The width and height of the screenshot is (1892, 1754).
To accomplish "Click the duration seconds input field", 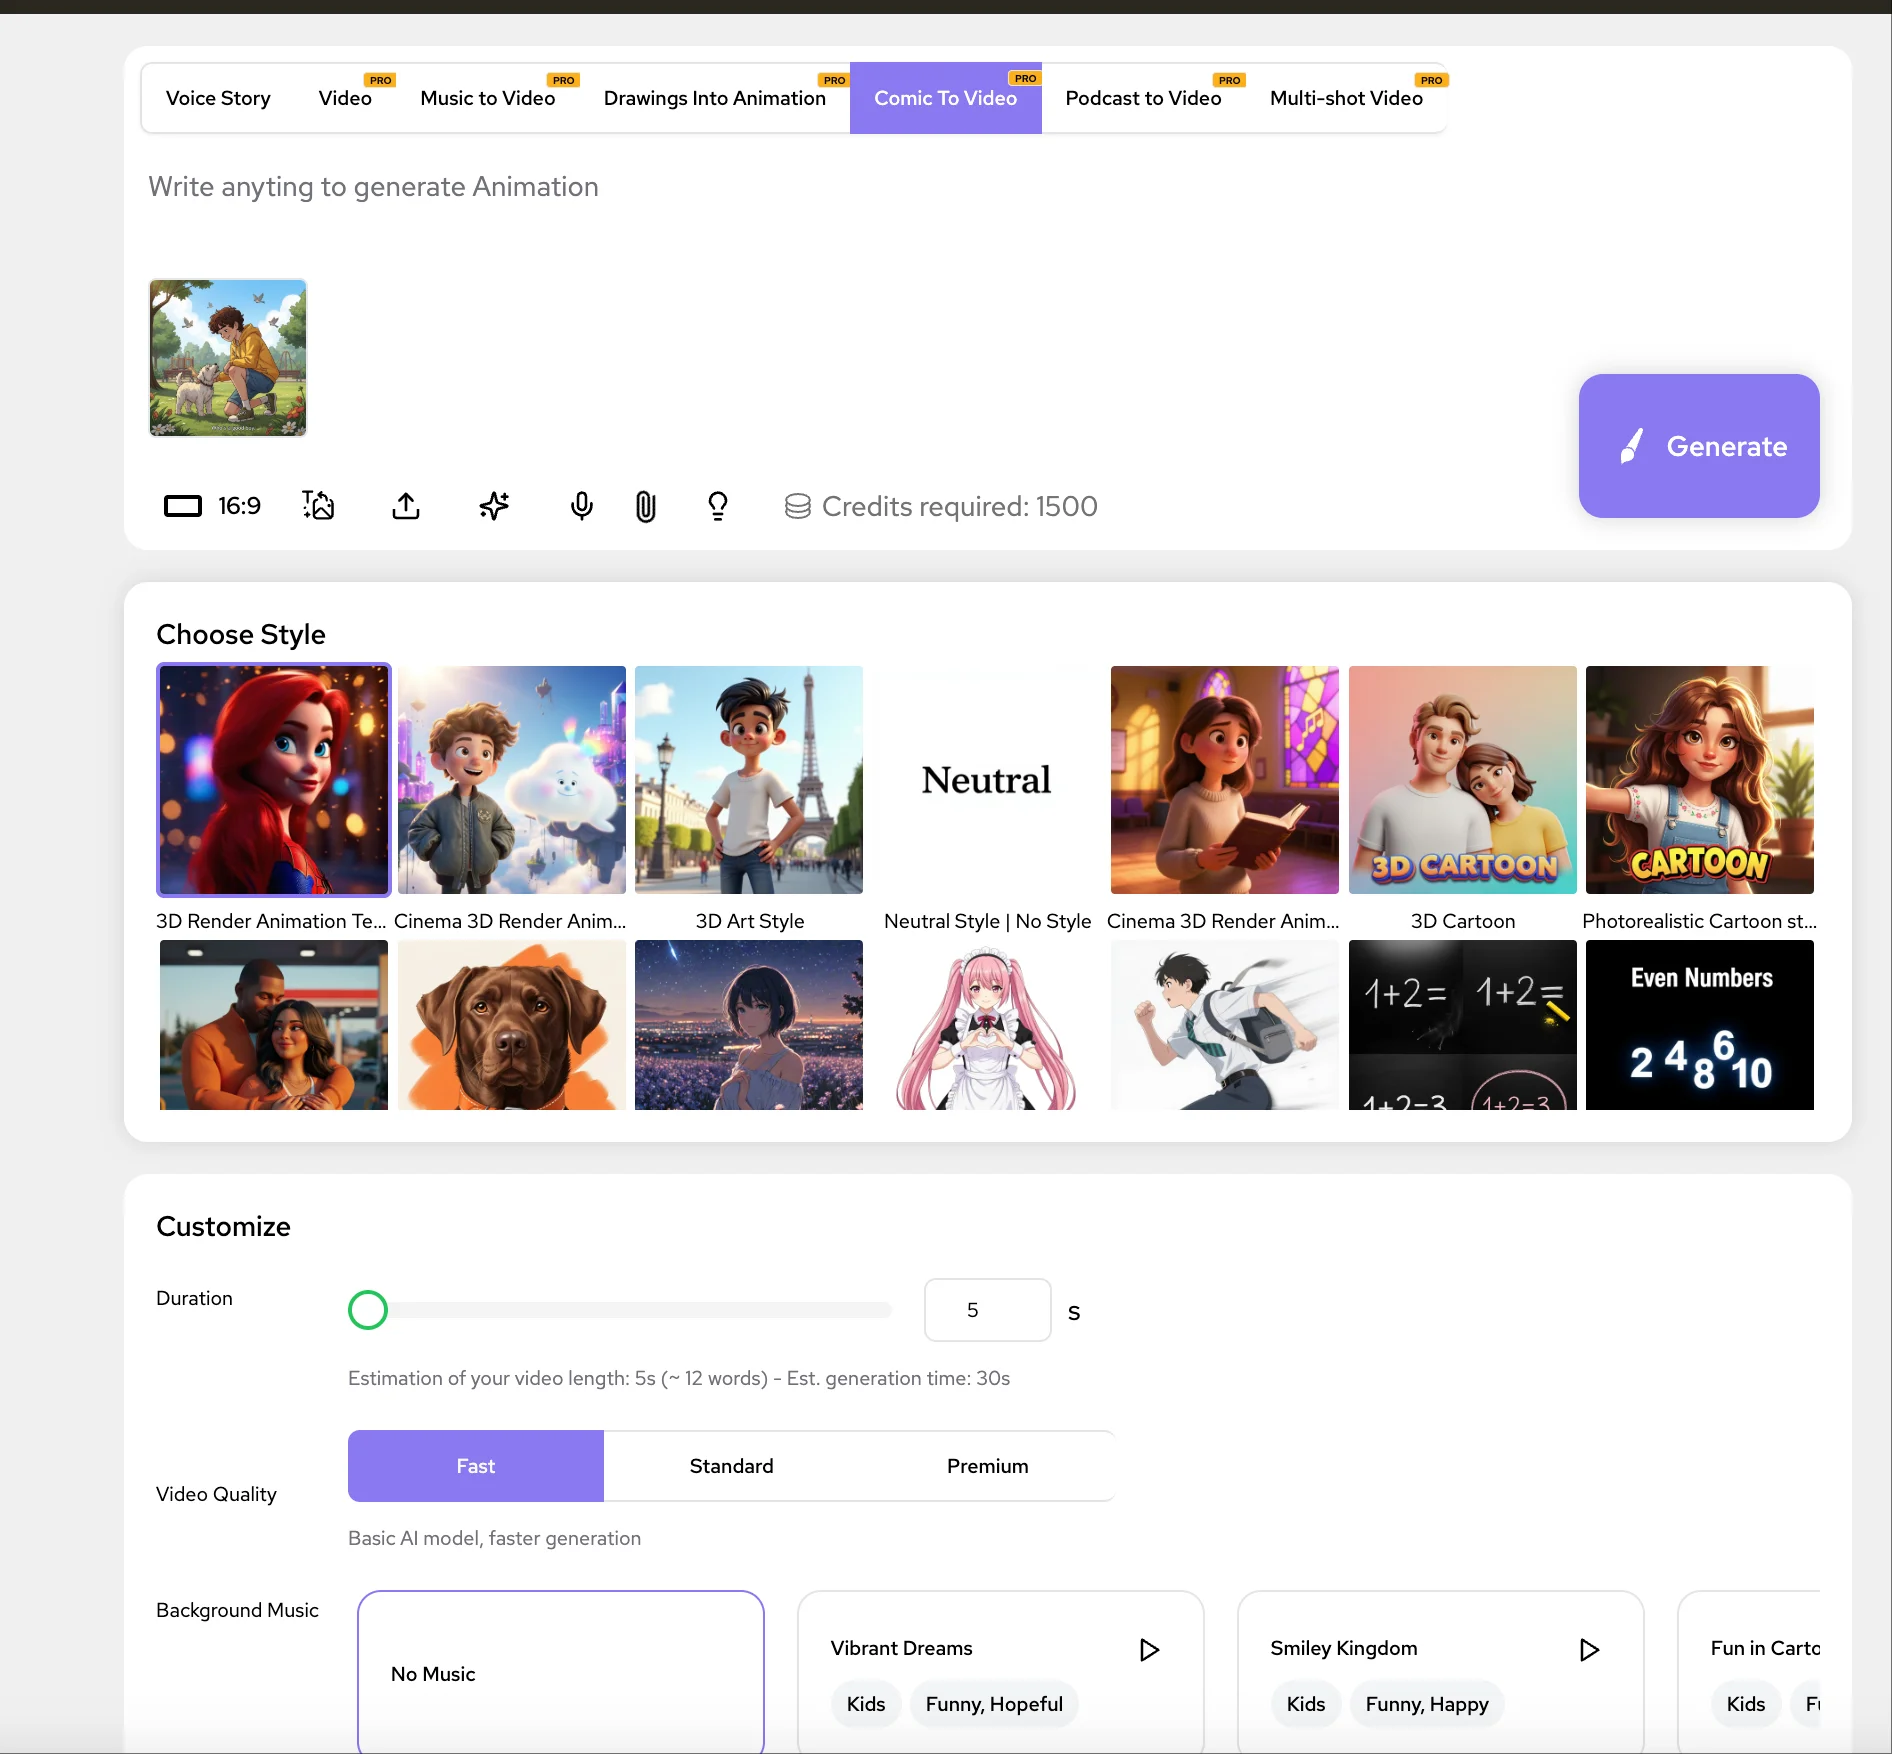I will [x=986, y=1310].
